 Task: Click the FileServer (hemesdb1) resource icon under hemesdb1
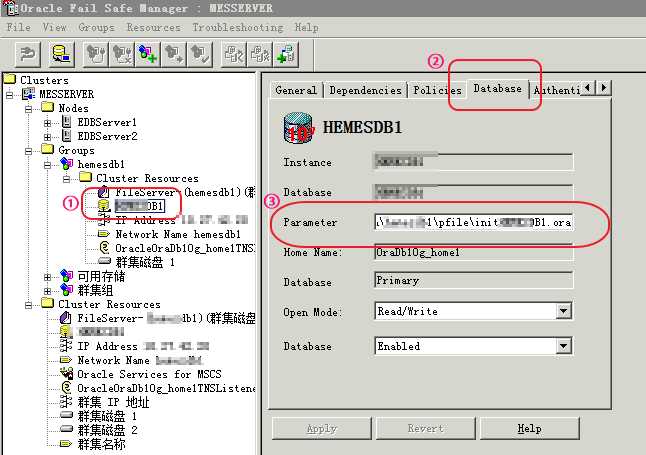[104, 192]
